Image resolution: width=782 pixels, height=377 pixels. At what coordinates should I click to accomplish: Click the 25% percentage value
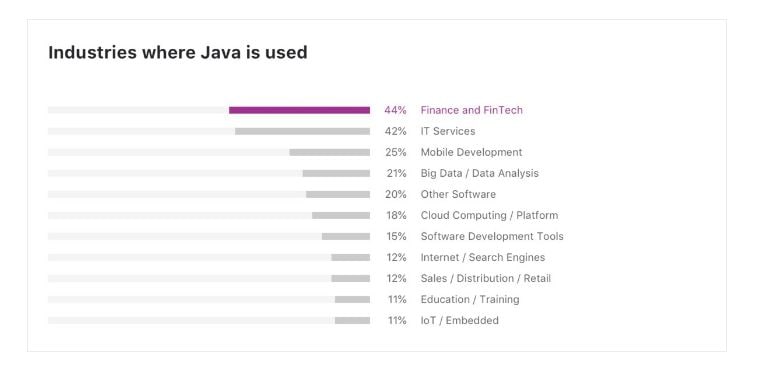click(395, 152)
